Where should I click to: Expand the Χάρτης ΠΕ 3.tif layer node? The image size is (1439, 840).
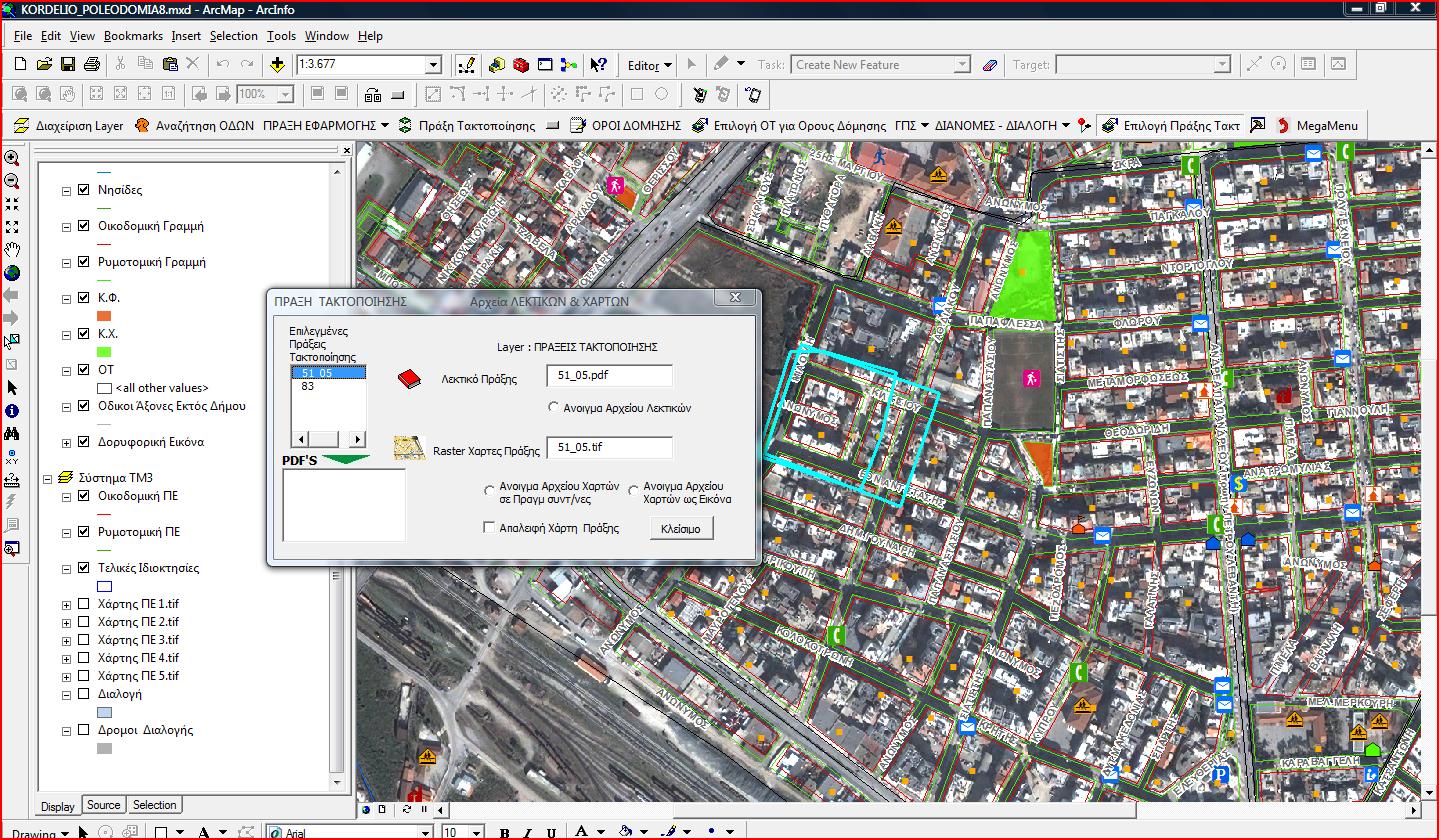tap(67, 640)
